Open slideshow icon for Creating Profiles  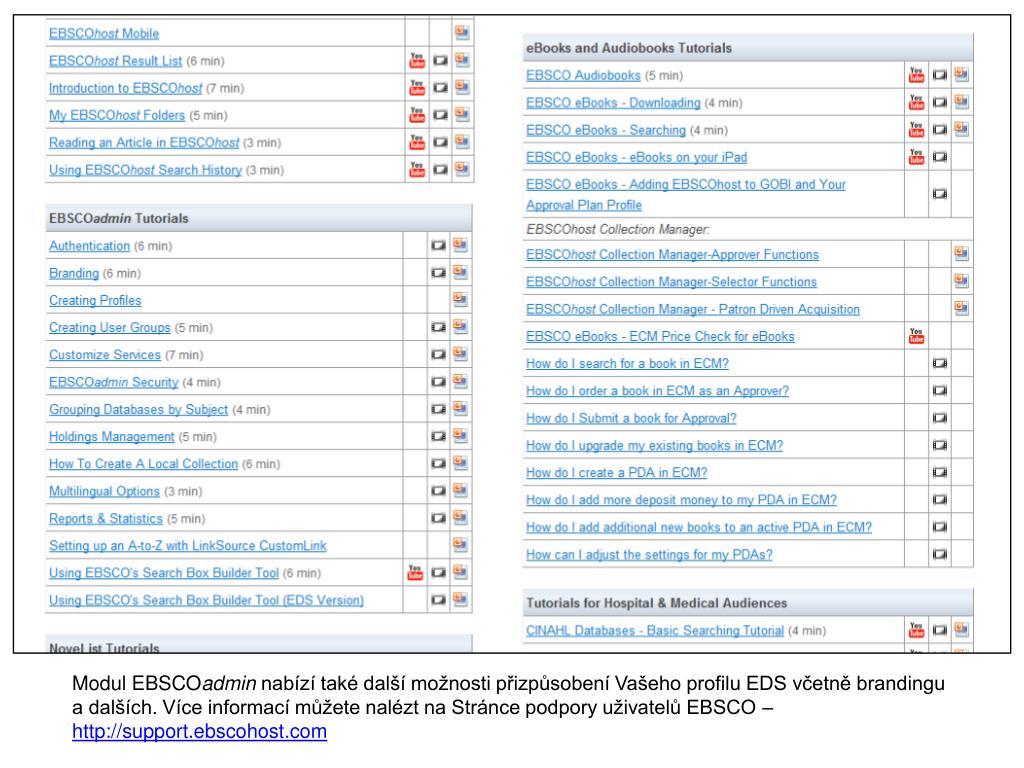click(x=460, y=300)
